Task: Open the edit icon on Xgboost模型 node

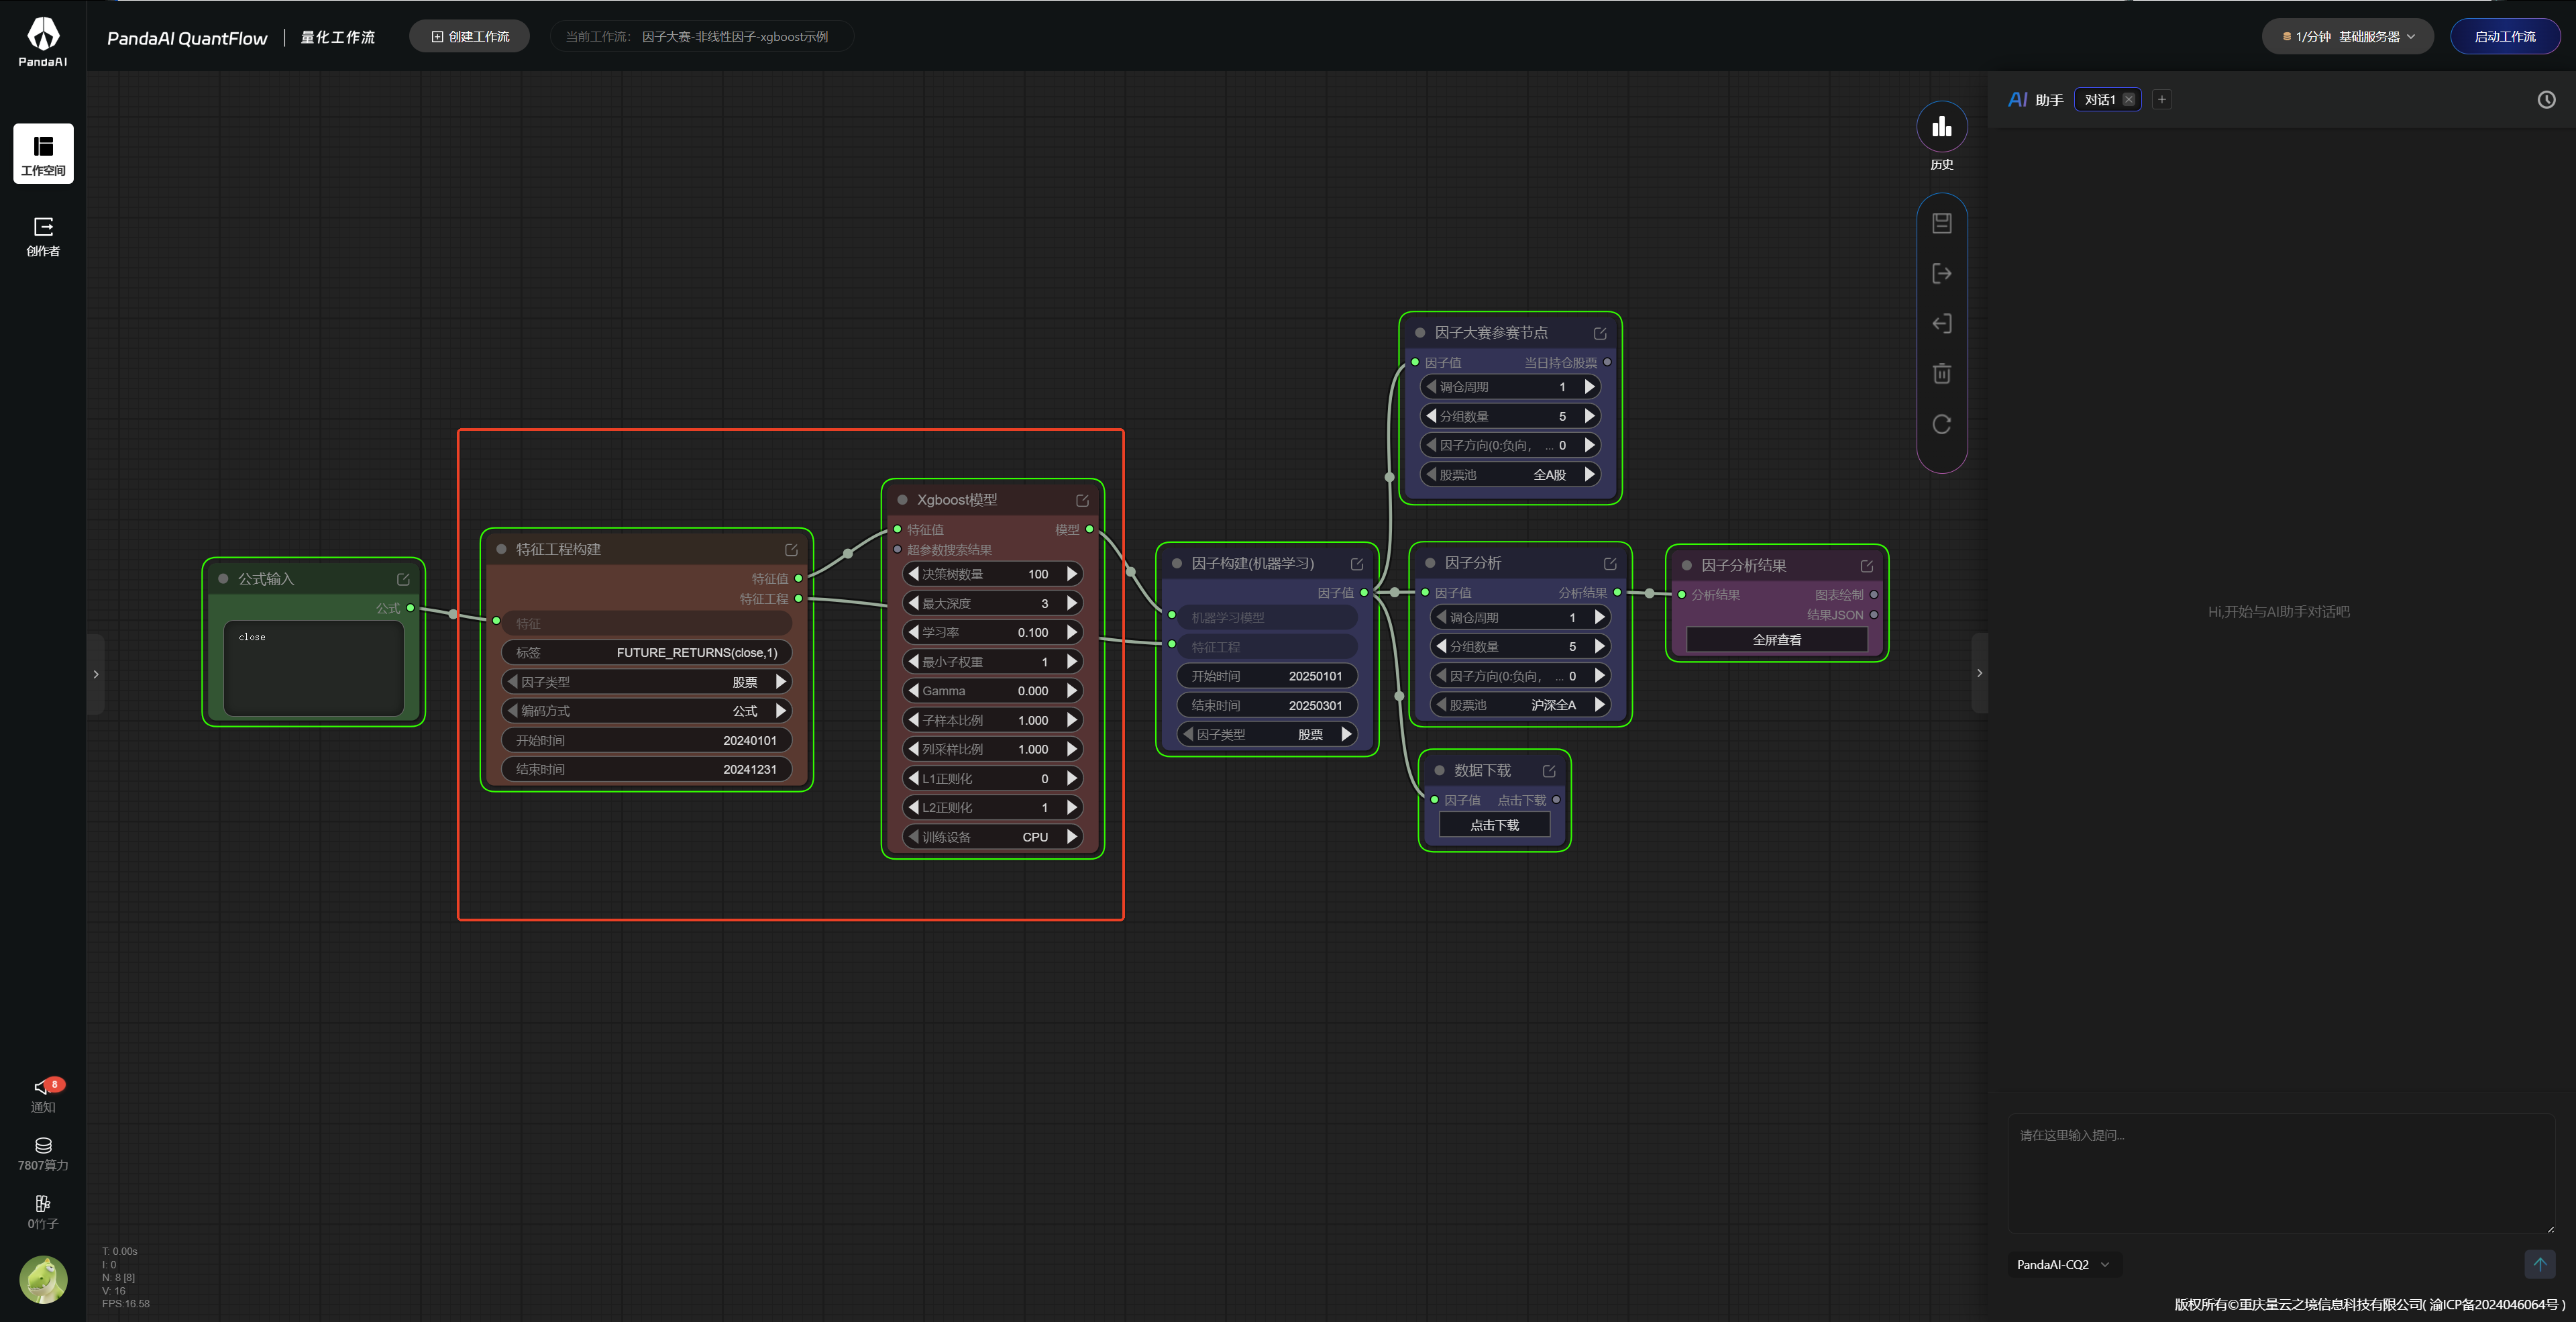Action: pos(1082,500)
